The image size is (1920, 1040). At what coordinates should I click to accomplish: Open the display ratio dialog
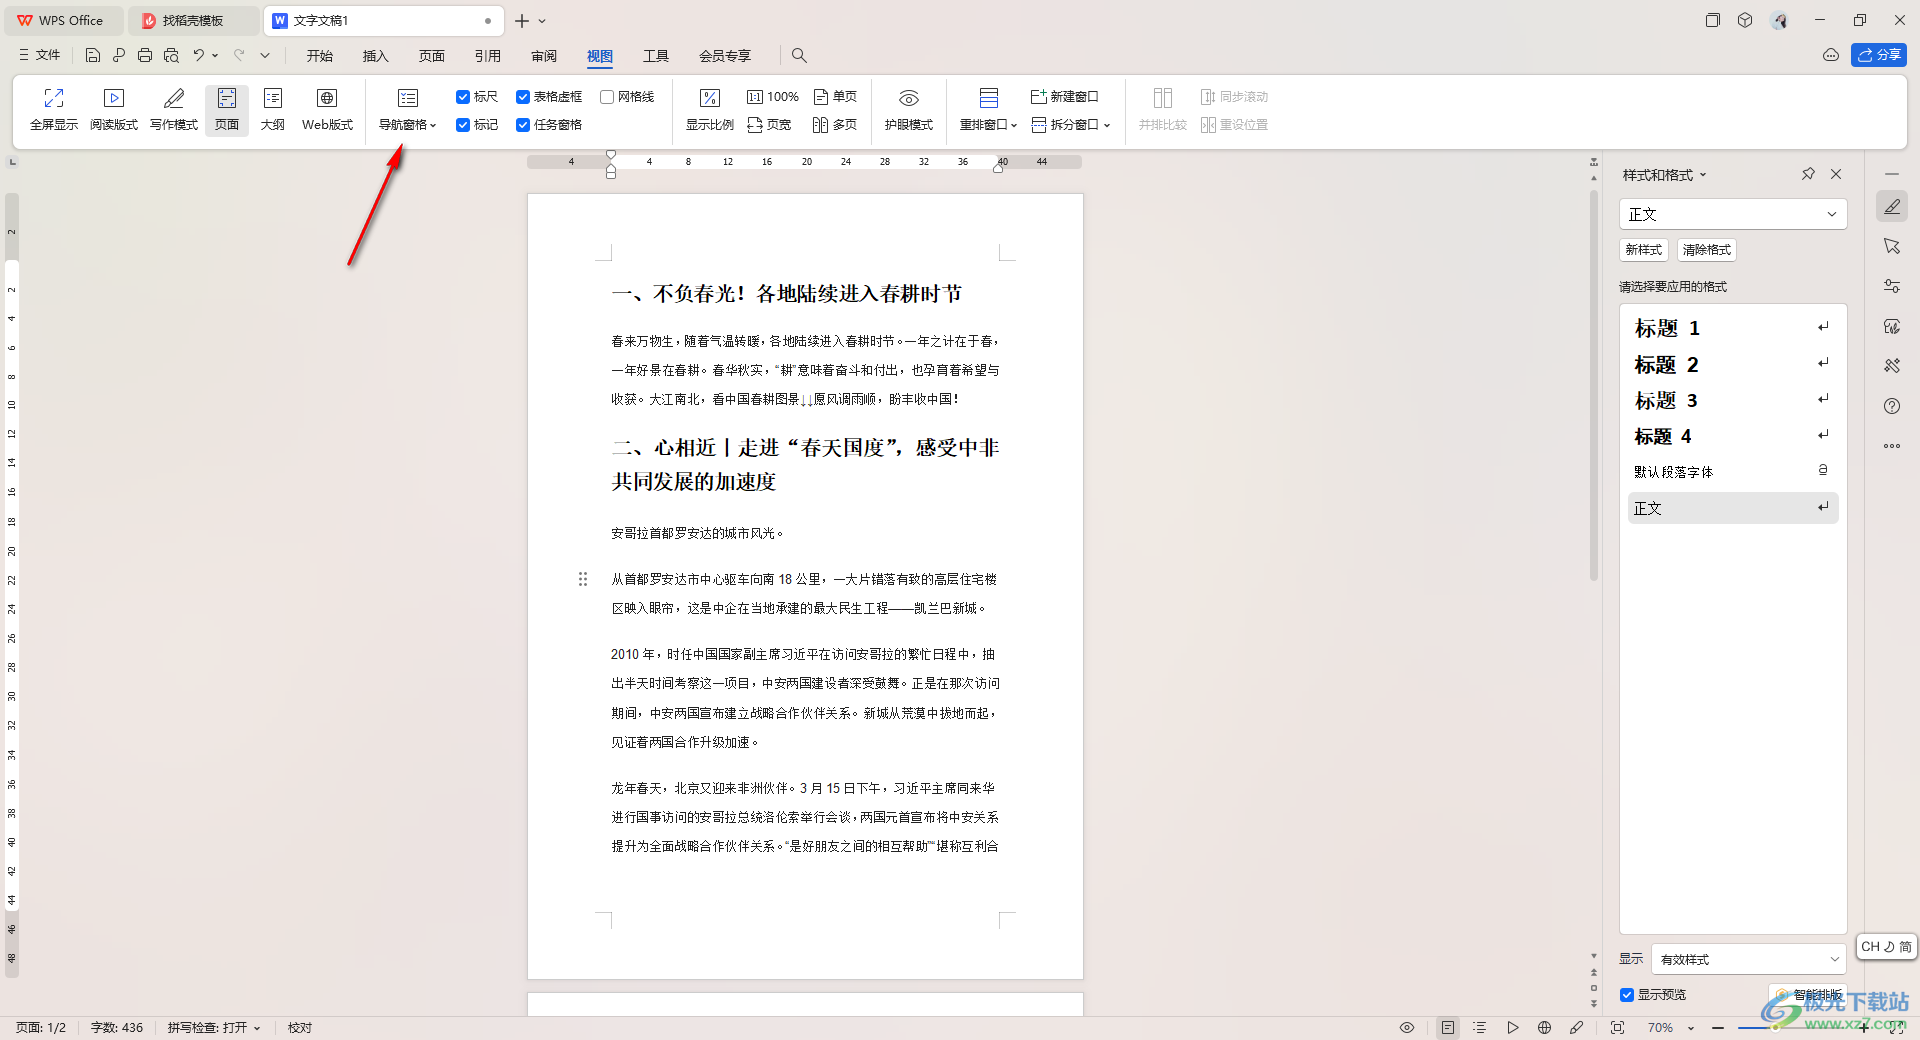point(710,109)
